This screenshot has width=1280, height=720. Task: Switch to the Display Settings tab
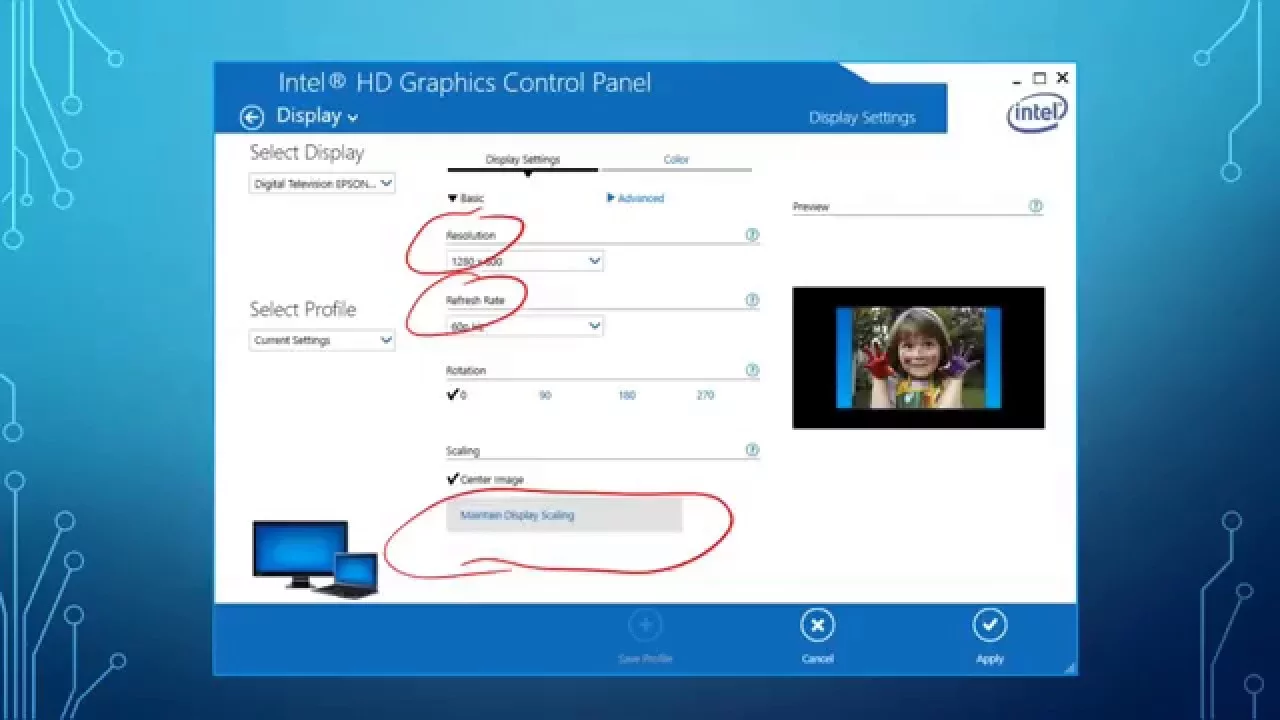coord(523,159)
